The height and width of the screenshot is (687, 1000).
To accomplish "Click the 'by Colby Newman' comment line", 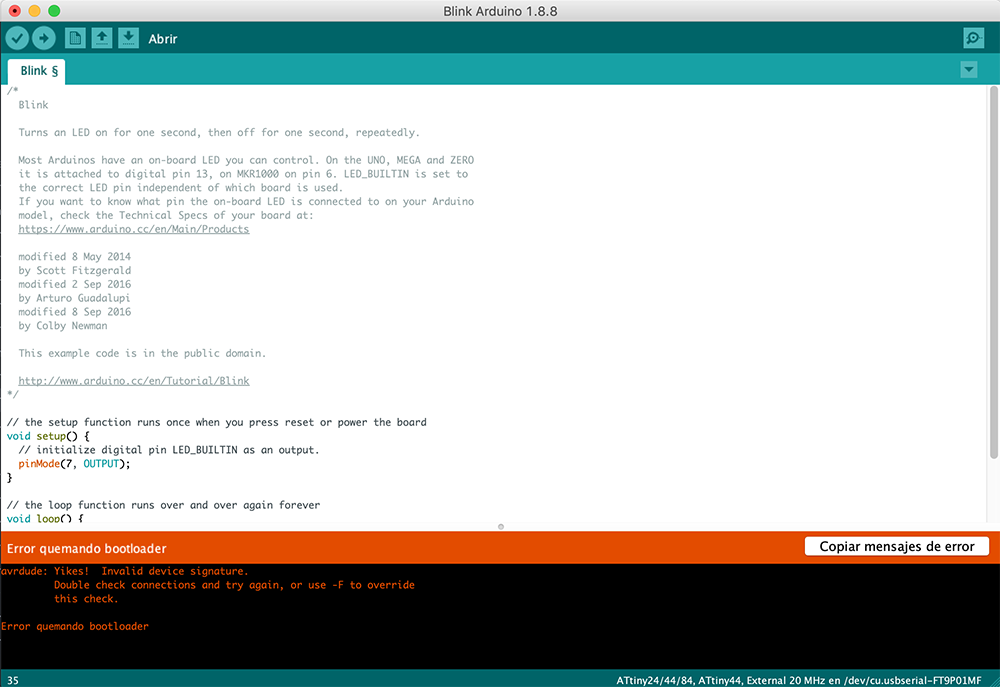I will click(62, 326).
